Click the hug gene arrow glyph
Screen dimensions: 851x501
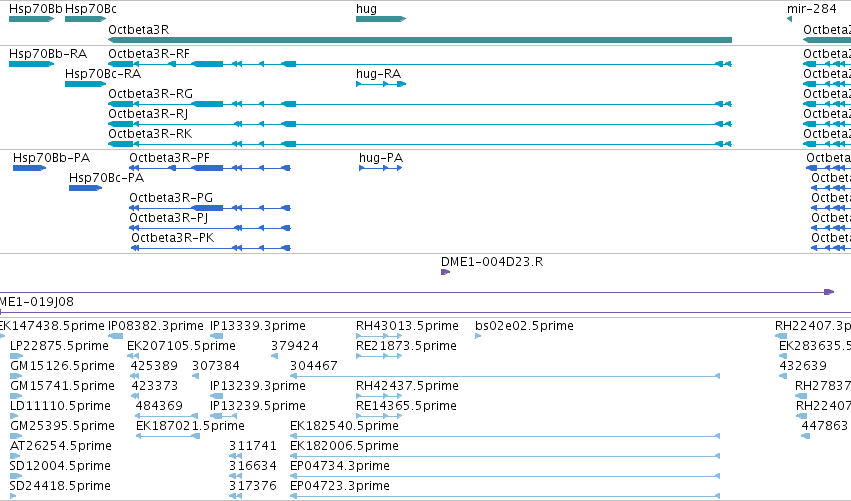pos(381,19)
